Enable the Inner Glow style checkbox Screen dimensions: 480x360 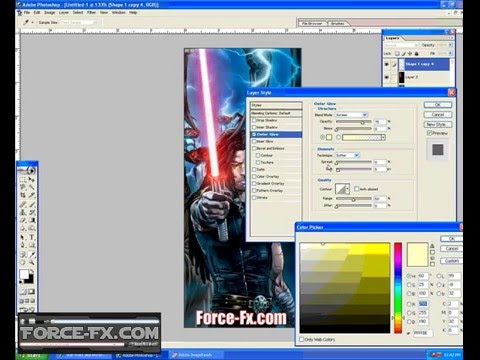254,141
